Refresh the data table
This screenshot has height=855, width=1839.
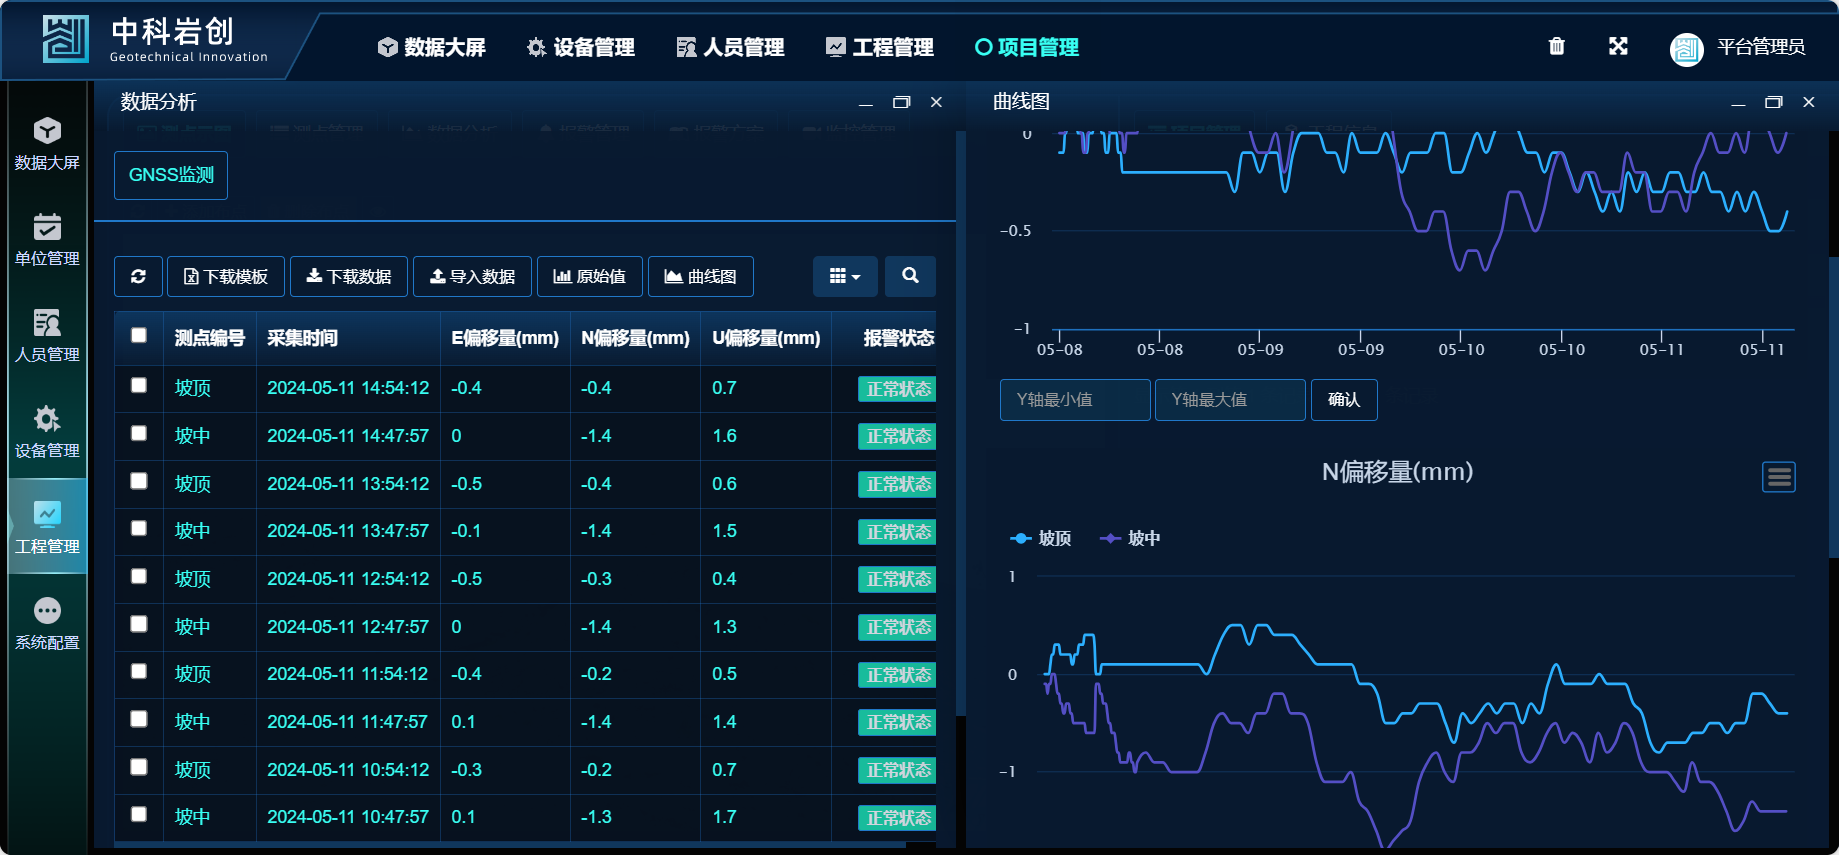[x=138, y=277]
